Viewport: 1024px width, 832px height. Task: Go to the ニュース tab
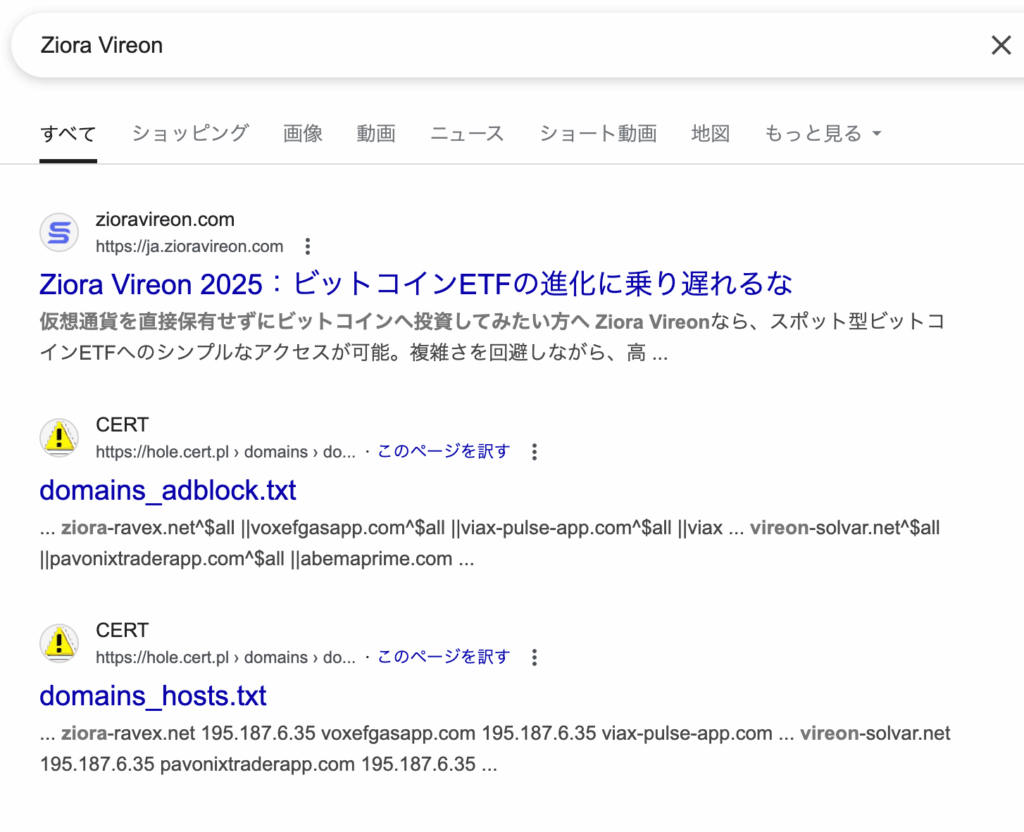[467, 133]
